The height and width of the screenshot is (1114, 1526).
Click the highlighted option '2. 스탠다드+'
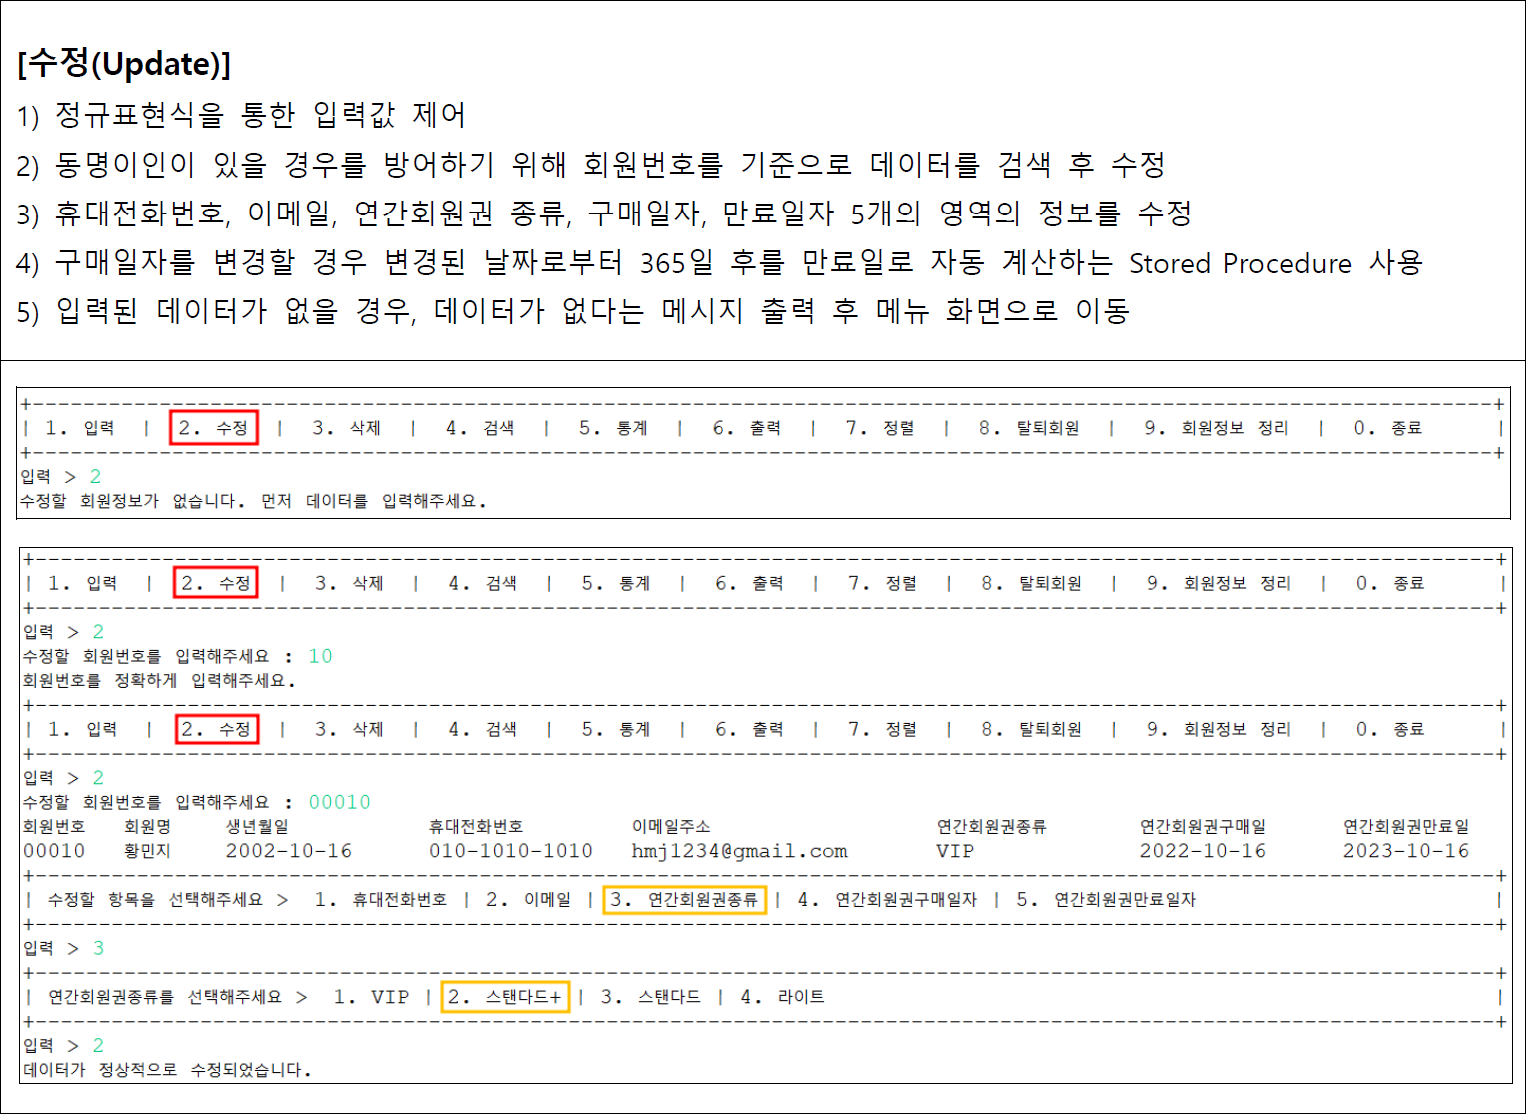coord(505,997)
